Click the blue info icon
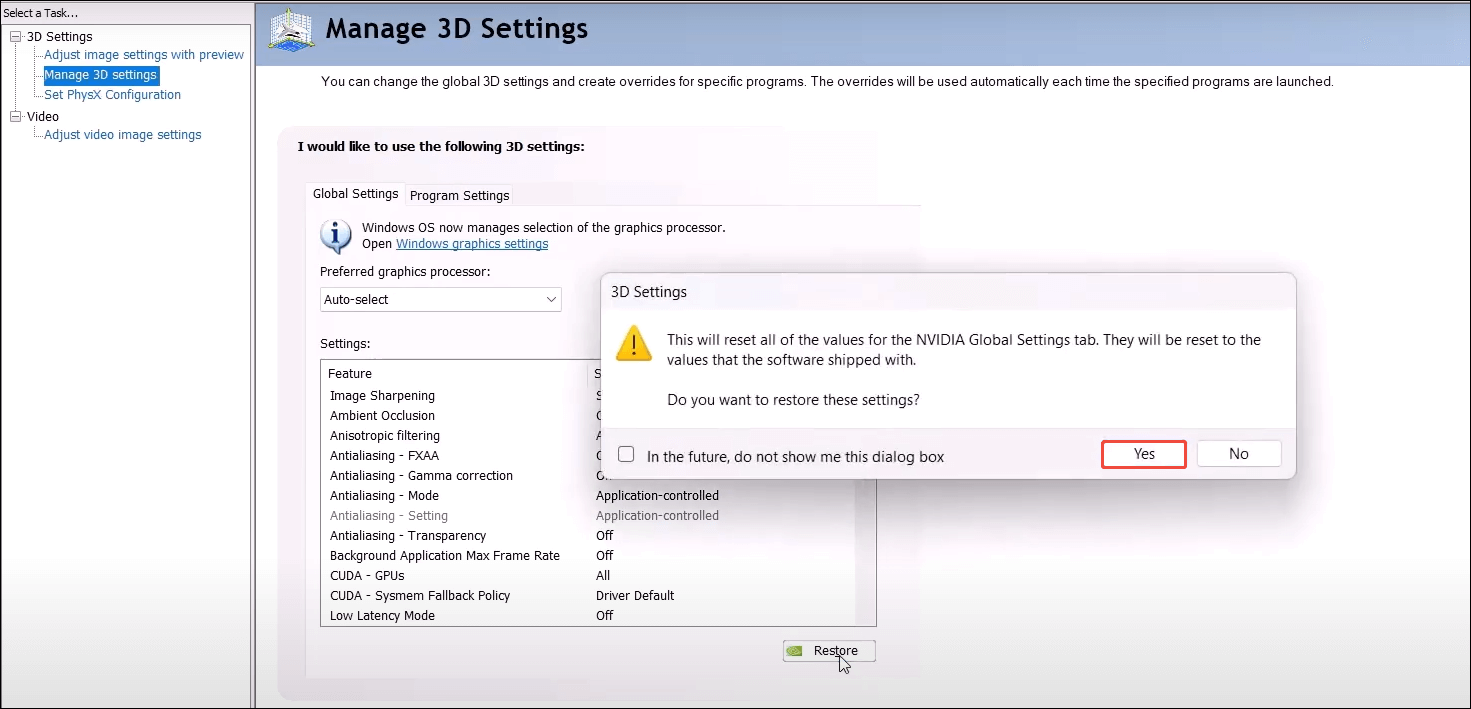 (335, 236)
